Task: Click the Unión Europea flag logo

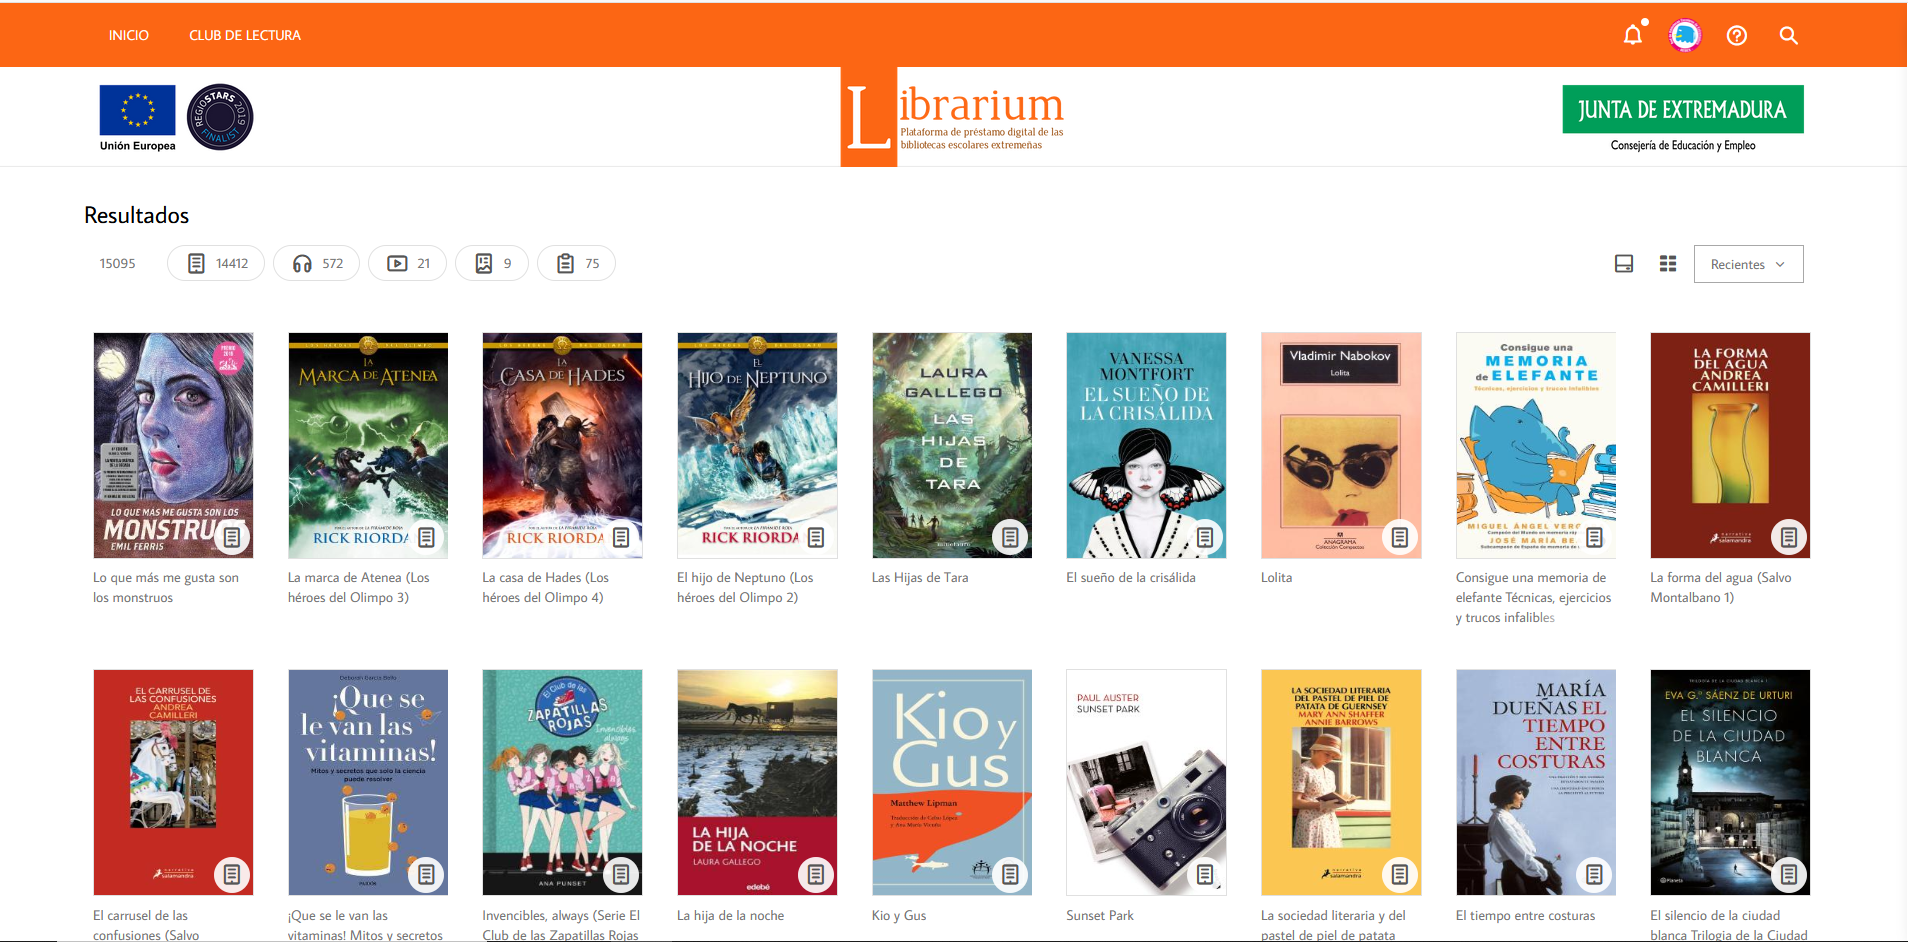Action: [x=138, y=118]
